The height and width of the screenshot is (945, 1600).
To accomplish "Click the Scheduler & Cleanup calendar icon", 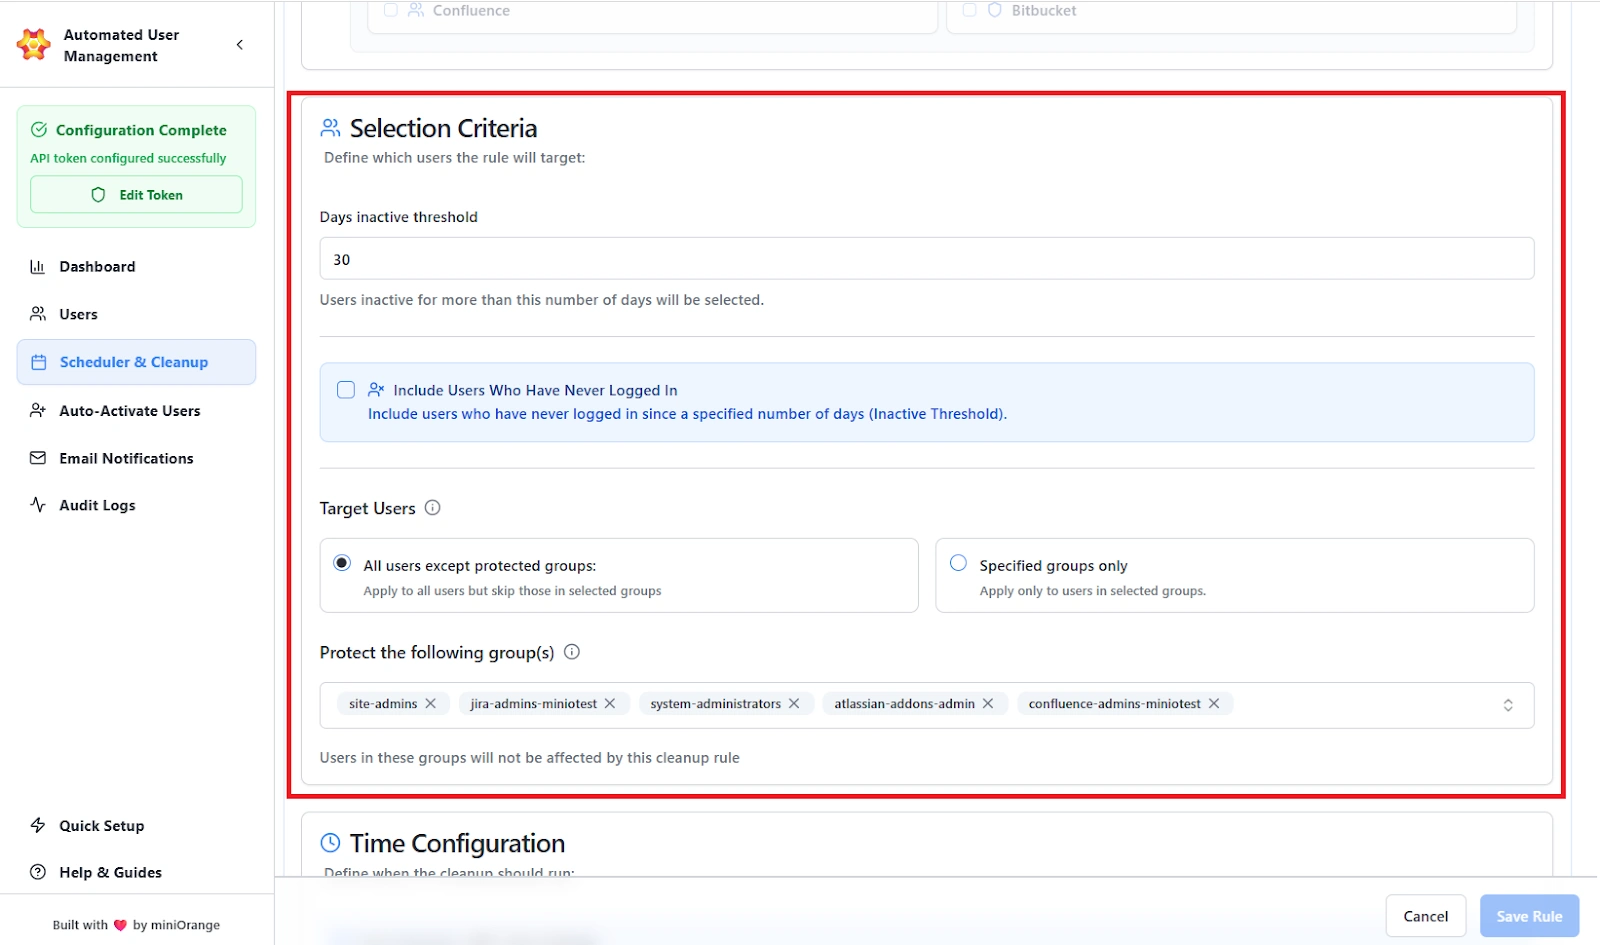I will [x=38, y=362].
